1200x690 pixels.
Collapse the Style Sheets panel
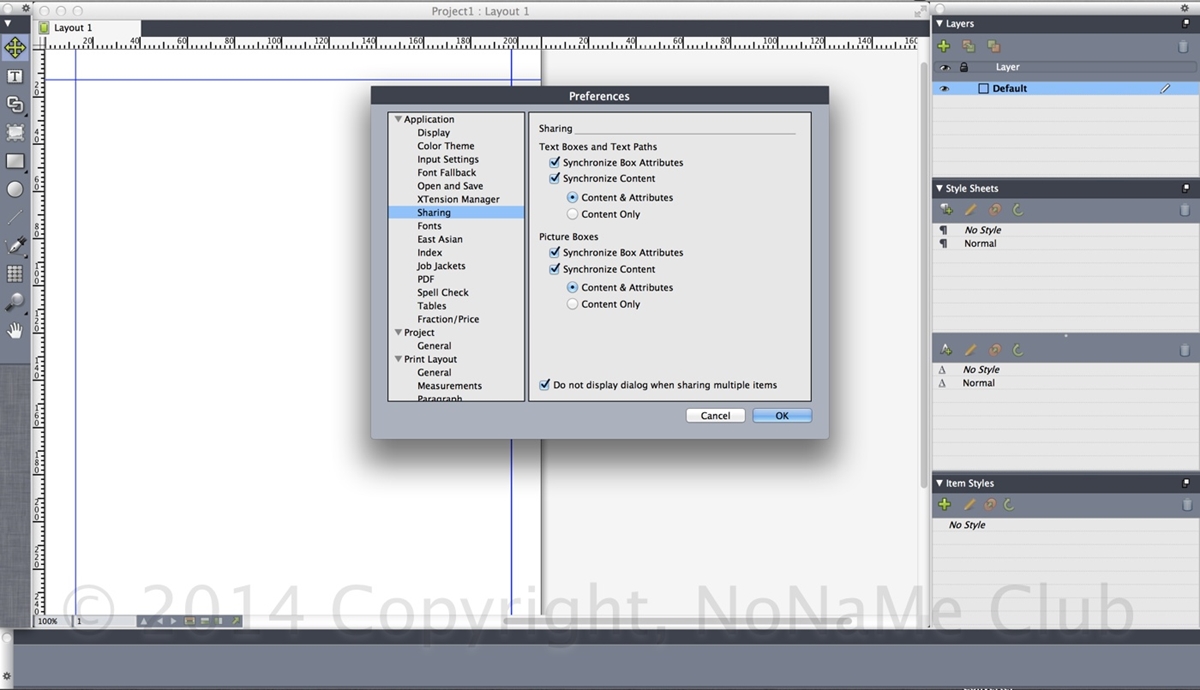coord(939,188)
